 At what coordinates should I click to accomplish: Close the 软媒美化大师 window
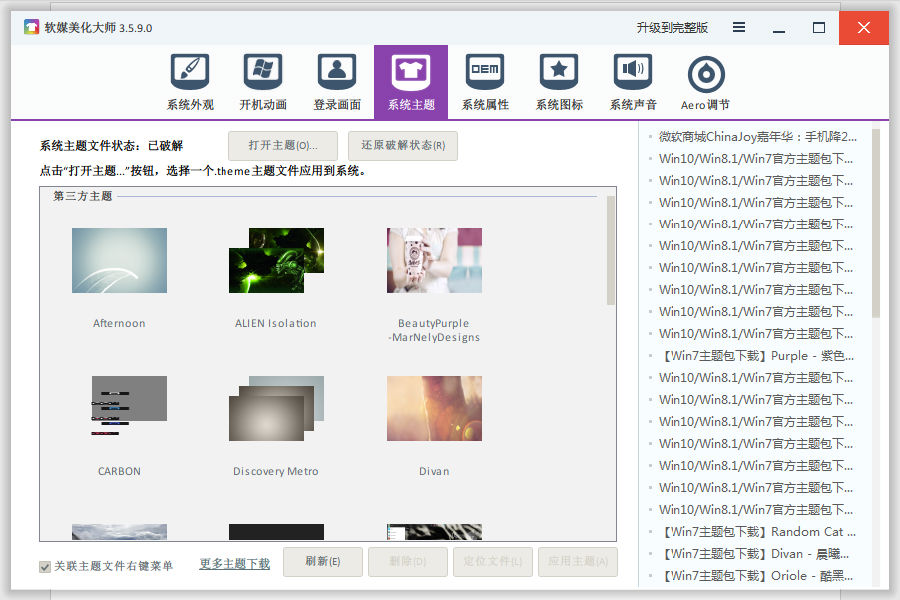point(864,28)
